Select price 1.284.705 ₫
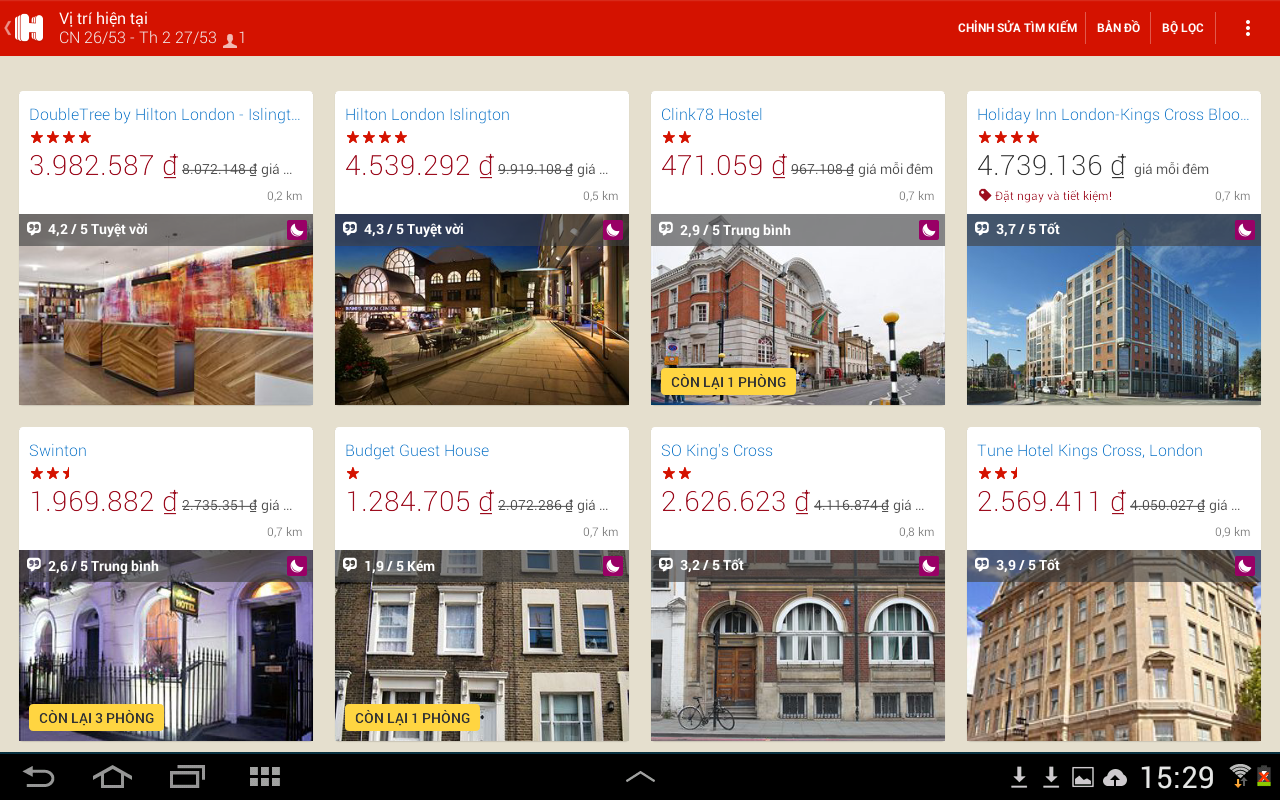The width and height of the screenshot is (1280, 800). coord(419,502)
